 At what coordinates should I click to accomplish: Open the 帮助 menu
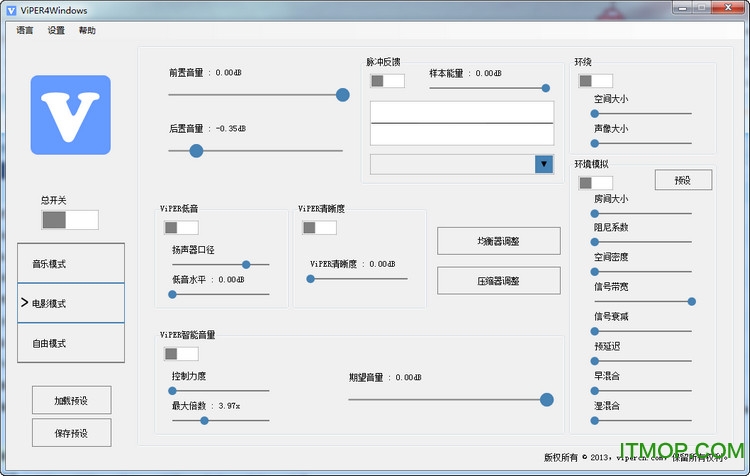tap(87, 30)
